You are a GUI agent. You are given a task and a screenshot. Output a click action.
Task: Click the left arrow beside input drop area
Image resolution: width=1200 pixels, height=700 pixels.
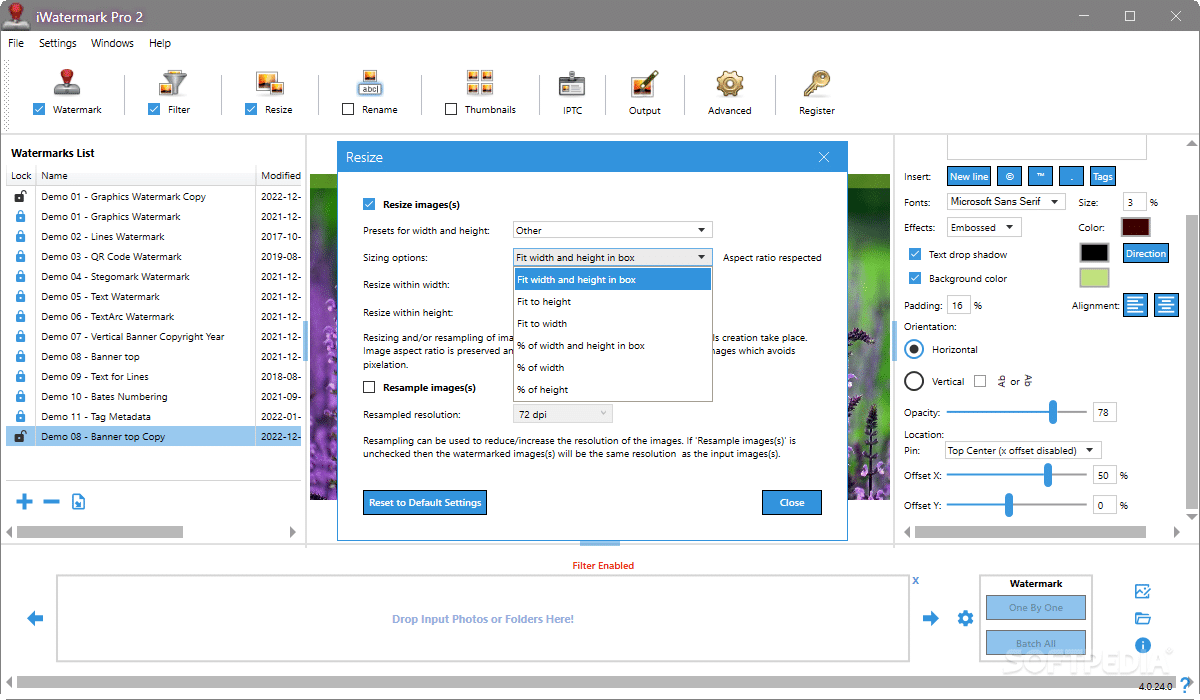coord(35,619)
